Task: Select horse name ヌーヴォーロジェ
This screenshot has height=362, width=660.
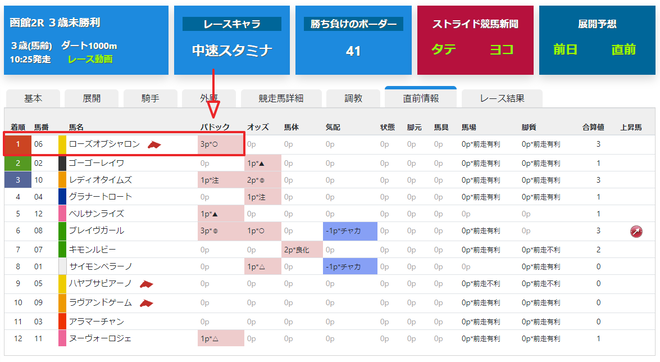Action: point(100,338)
